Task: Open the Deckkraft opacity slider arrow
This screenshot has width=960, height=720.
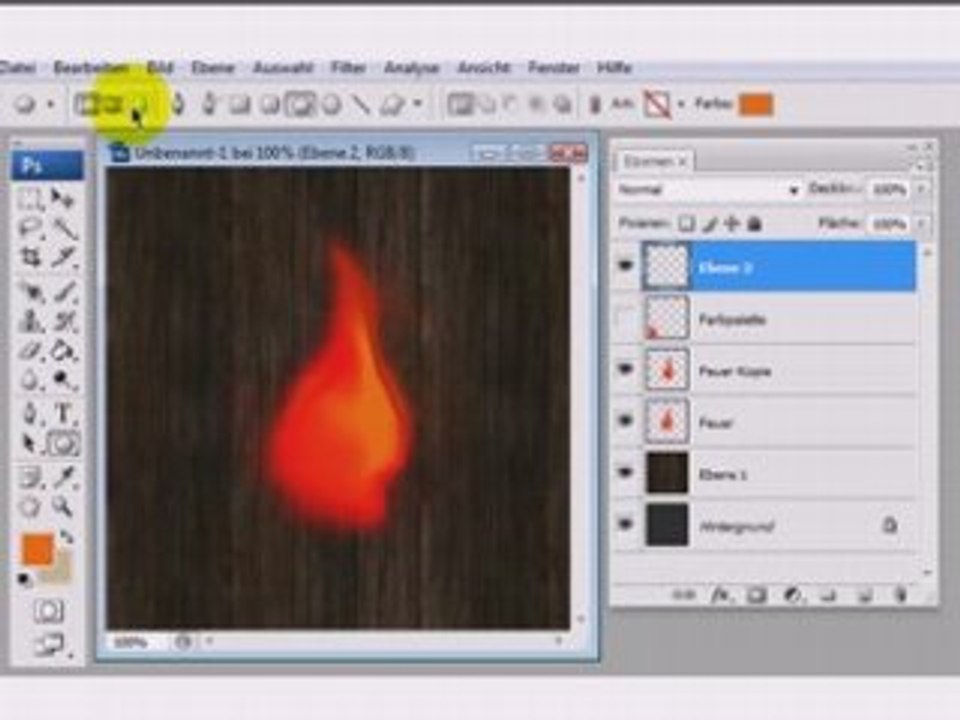Action: coord(922,189)
